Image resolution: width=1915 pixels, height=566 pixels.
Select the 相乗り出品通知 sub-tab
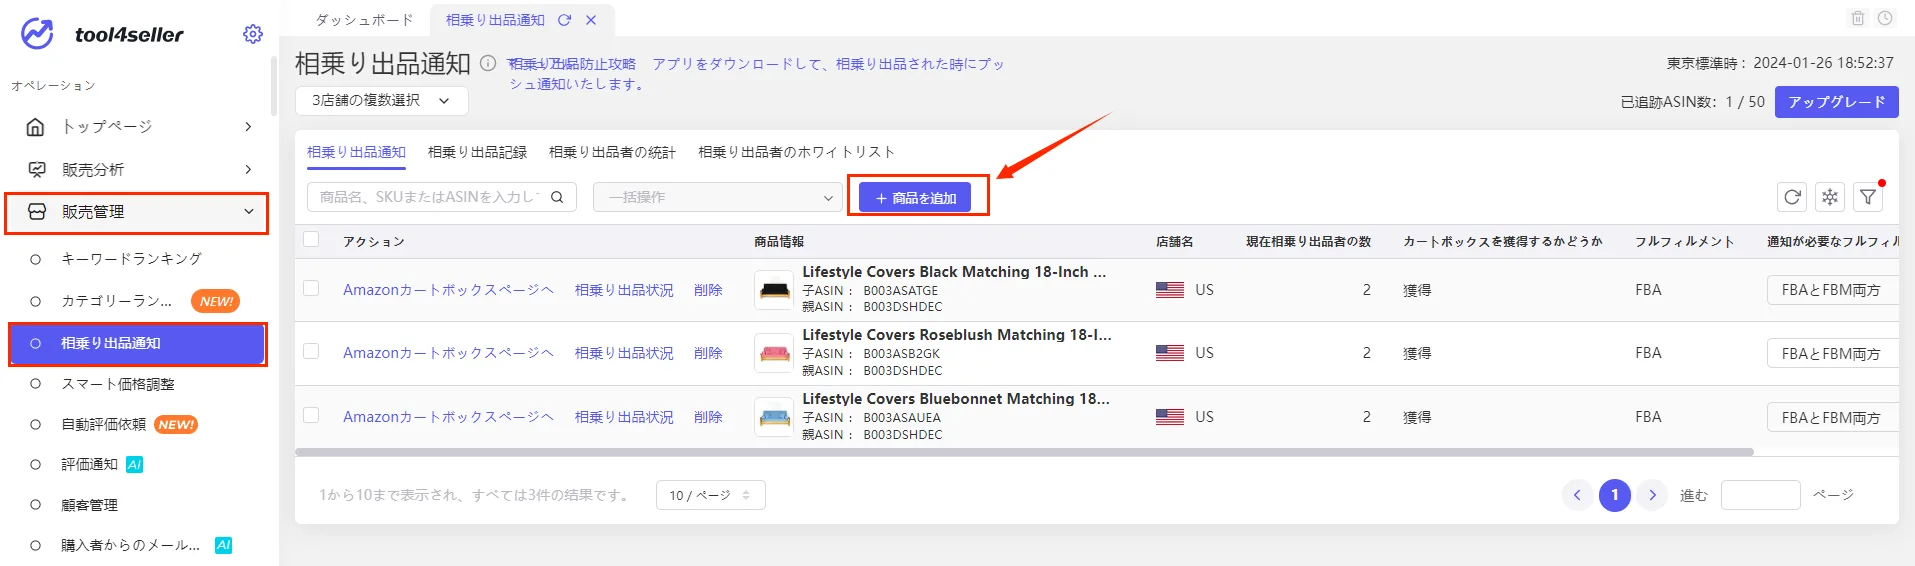coord(356,152)
